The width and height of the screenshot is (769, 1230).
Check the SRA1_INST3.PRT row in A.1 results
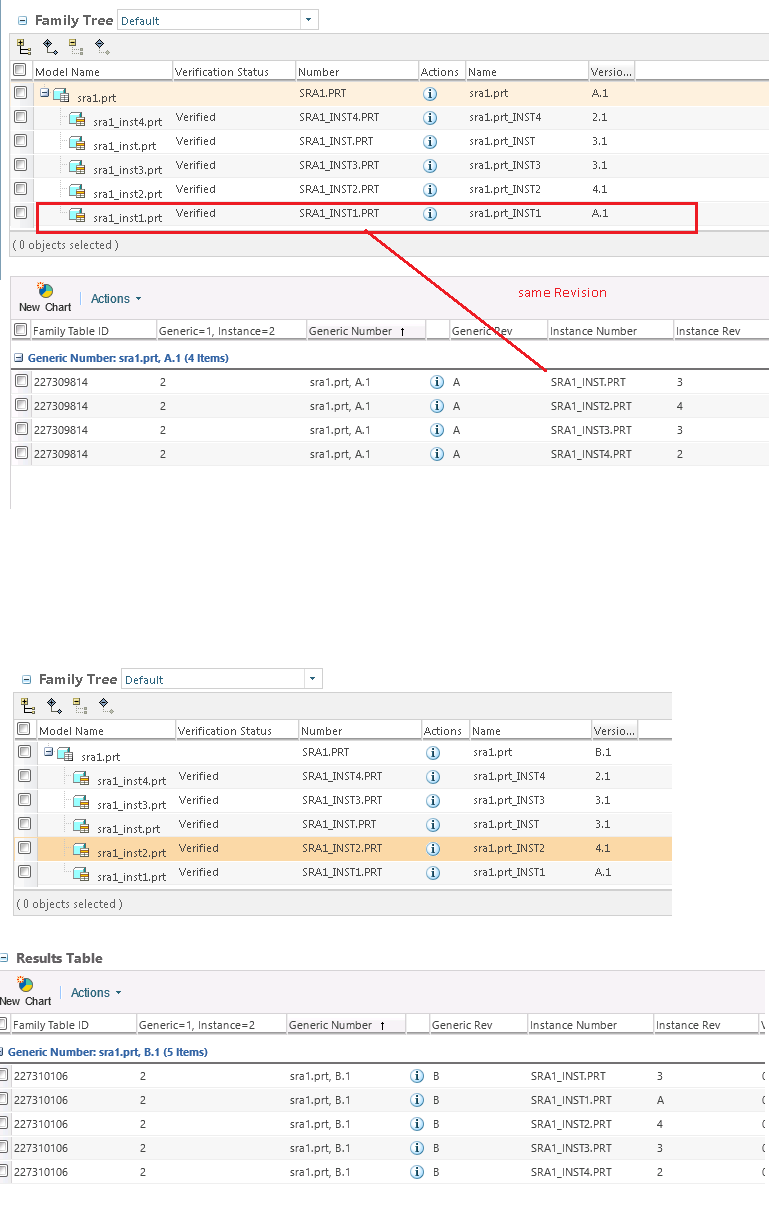[x=21, y=428]
